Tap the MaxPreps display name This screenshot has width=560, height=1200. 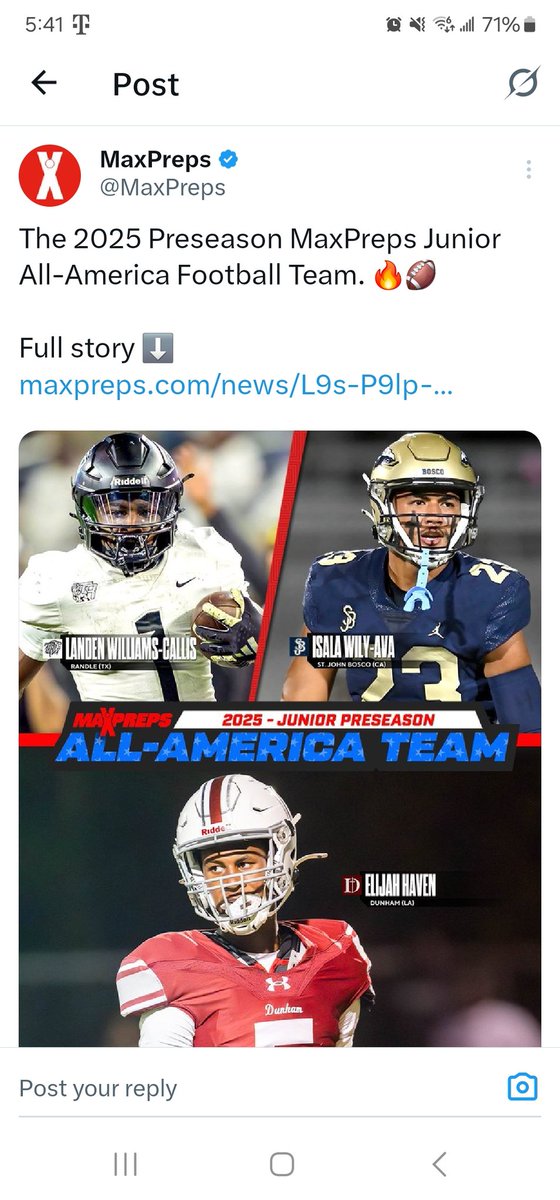click(x=155, y=159)
